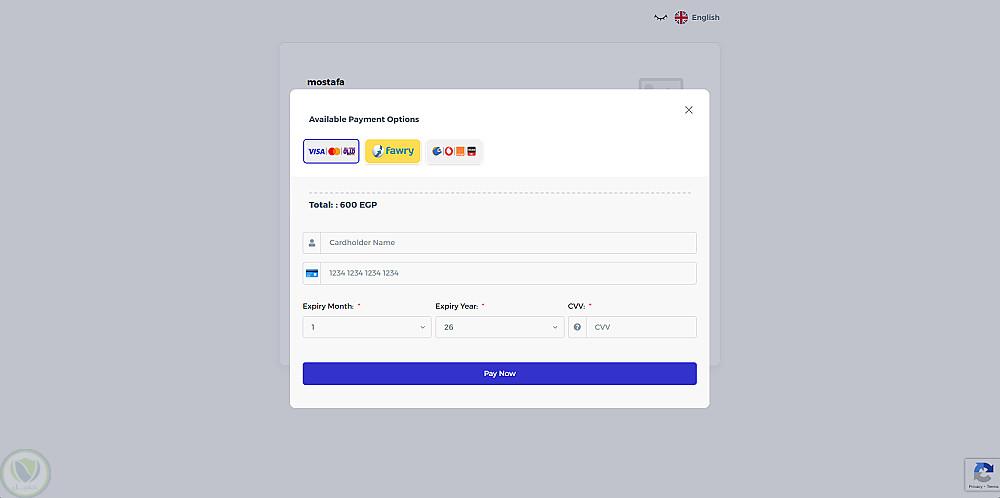1000x498 pixels.
Task: Click the person icon beside Cardholder Name
Action: (x=312, y=243)
